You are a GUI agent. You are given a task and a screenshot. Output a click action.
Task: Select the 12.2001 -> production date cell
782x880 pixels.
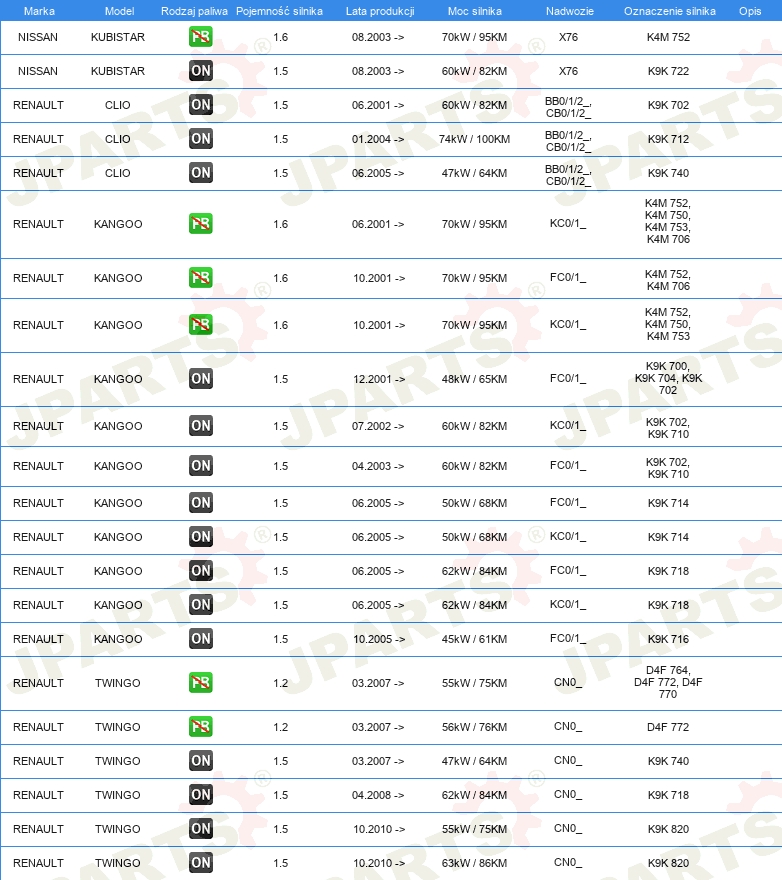(x=379, y=379)
